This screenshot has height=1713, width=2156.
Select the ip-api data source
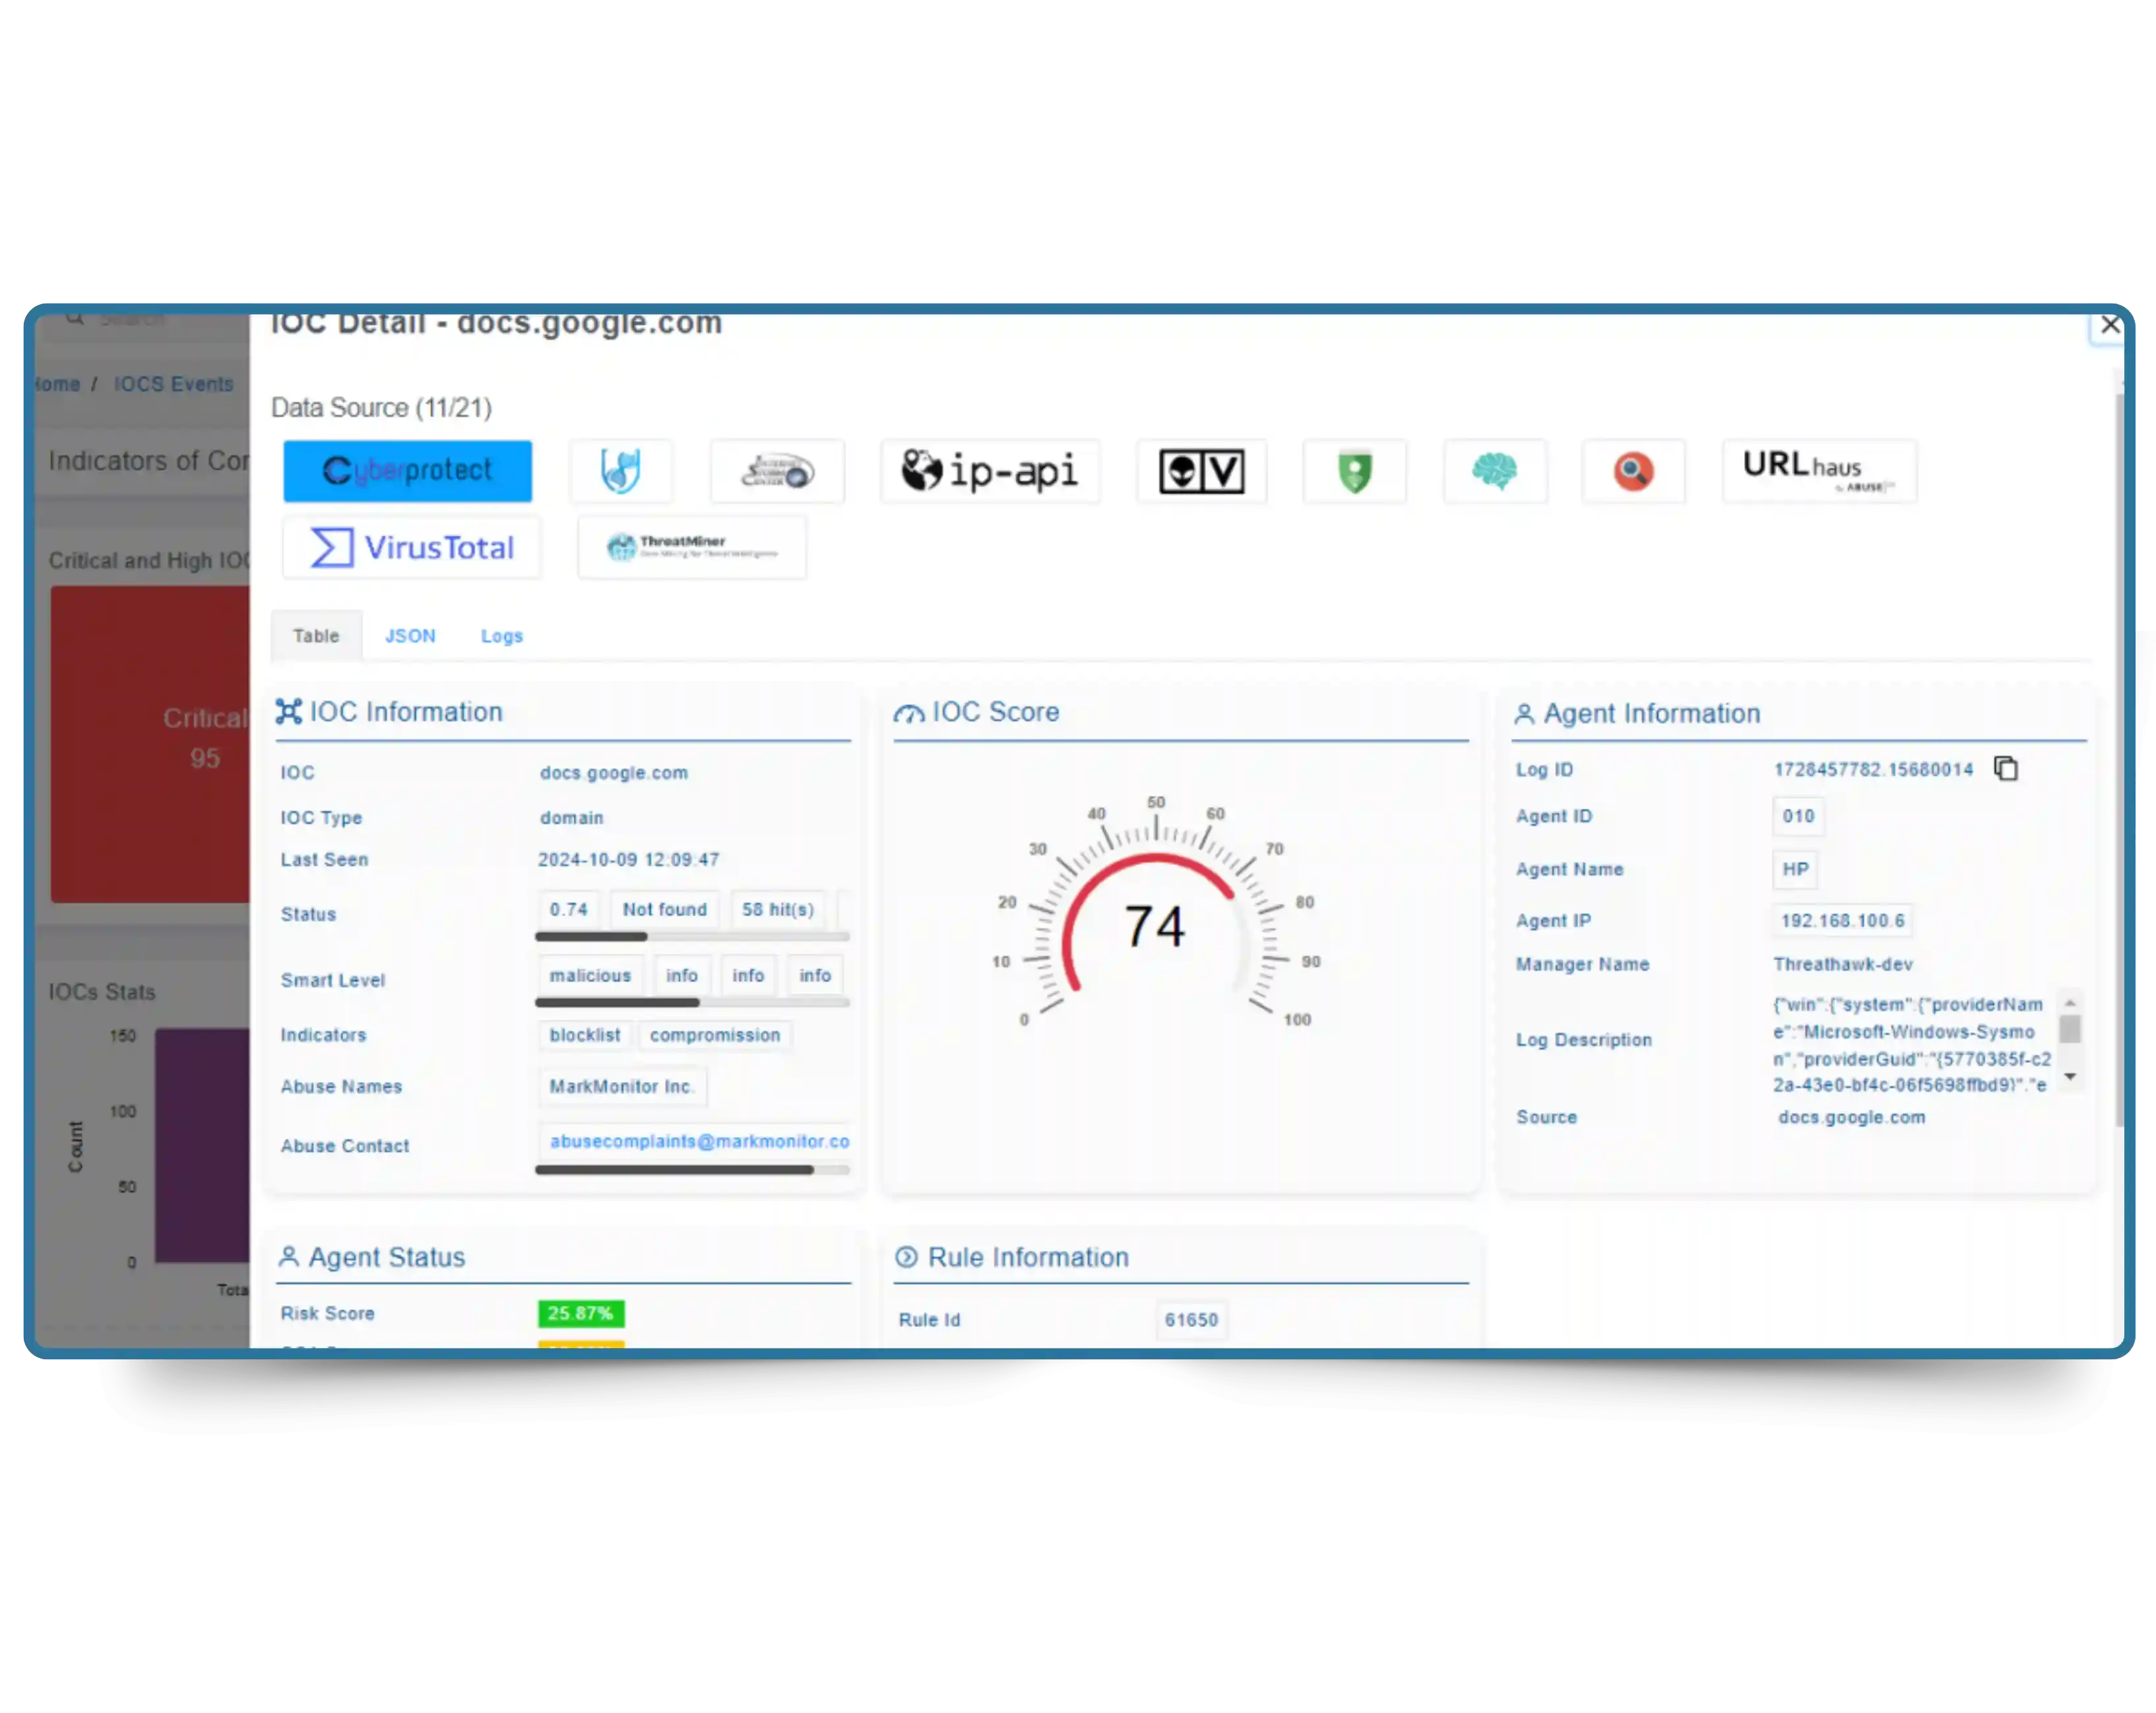click(x=990, y=471)
